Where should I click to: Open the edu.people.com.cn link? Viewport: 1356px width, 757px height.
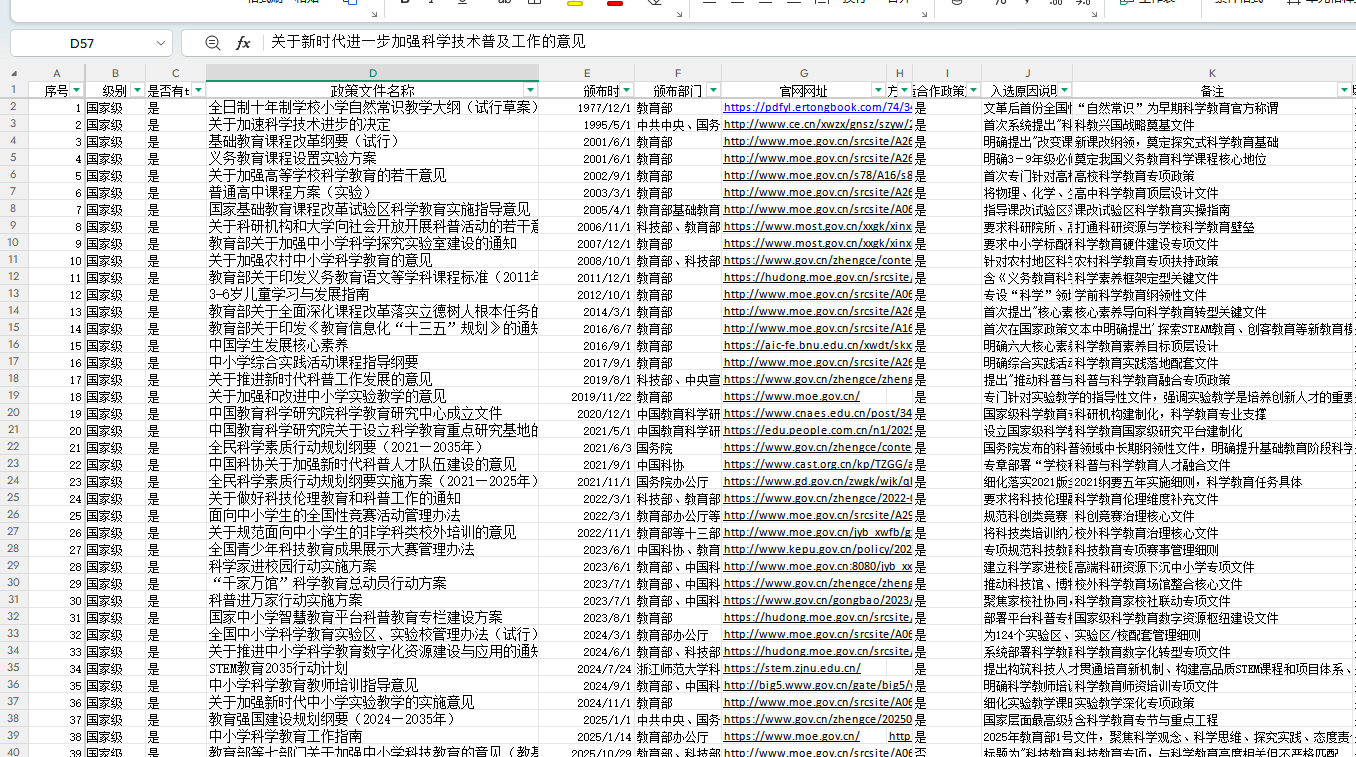pyautogui.click(x=817, y=430)
